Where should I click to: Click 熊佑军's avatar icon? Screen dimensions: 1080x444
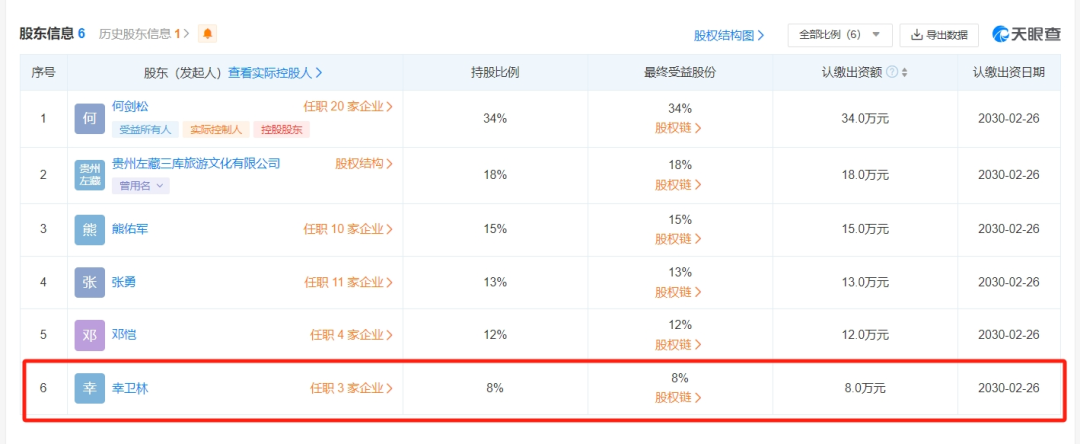89,229
